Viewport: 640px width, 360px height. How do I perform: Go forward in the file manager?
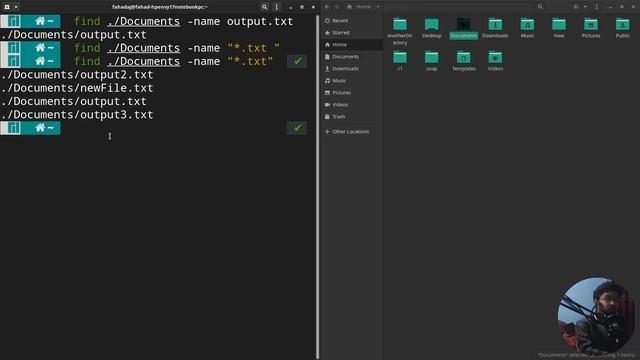[x=337, y=7]
